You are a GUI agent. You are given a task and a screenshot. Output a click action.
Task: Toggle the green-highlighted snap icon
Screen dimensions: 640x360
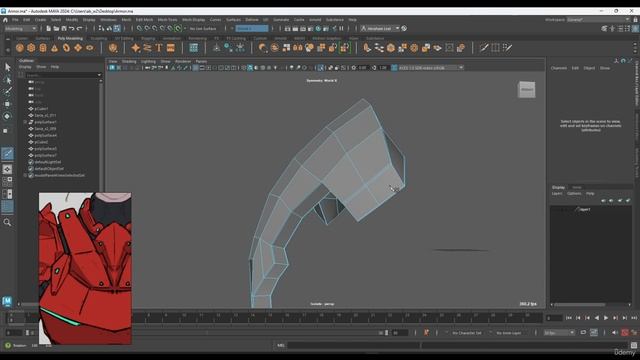(178, 29)
